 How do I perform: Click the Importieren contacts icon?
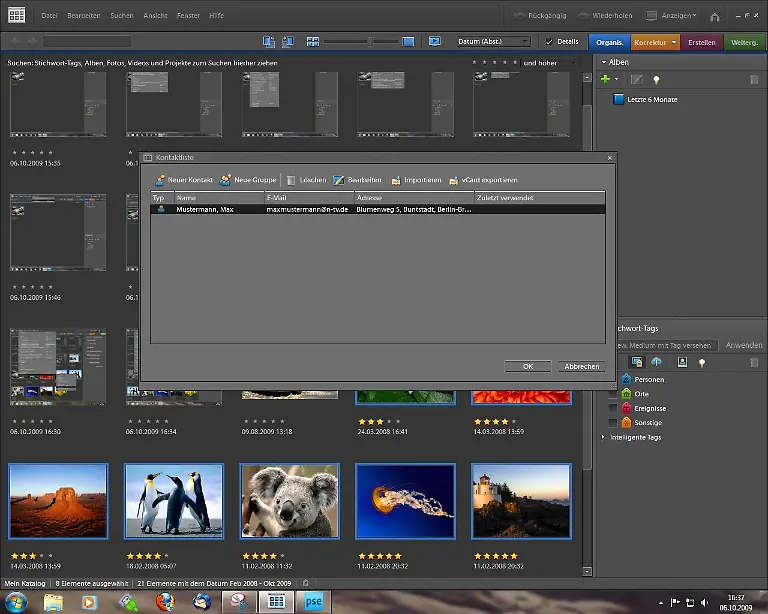396,180
